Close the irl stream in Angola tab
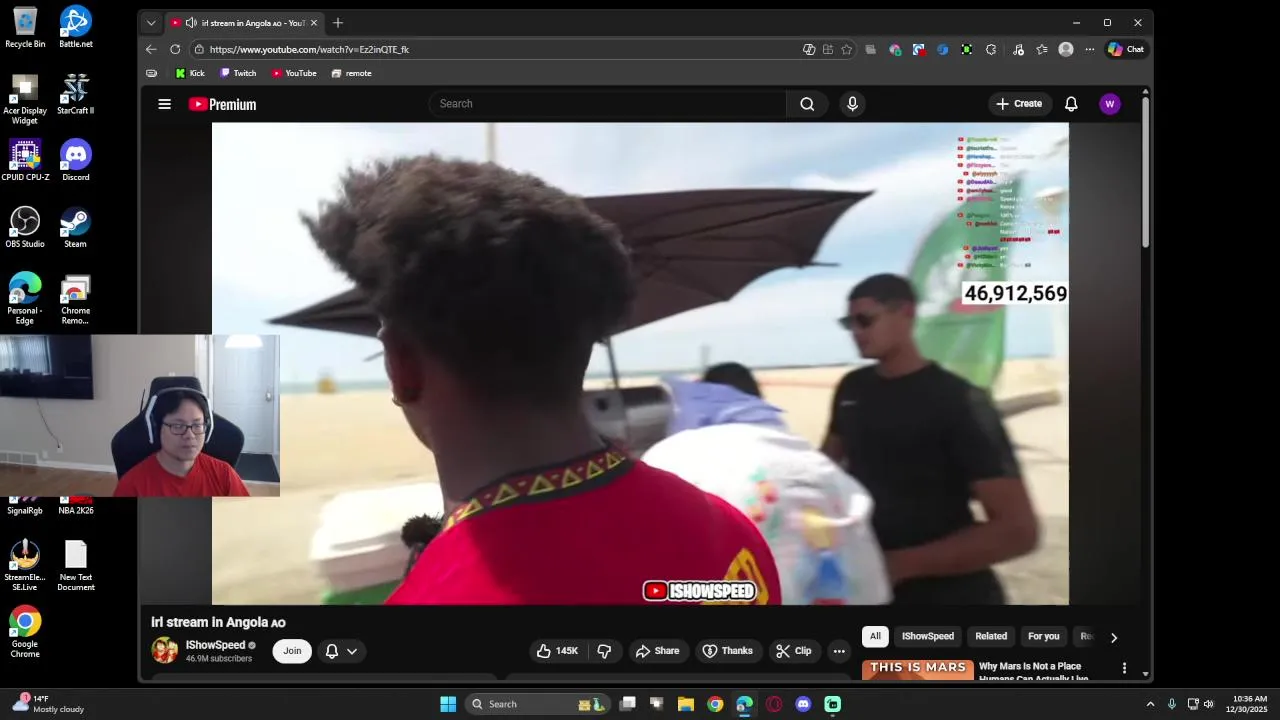This screenshot has width=1280, height=720. tap(314, 22)
